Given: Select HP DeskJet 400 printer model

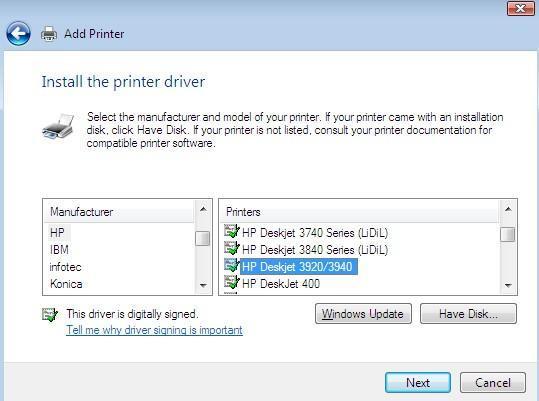Looking at the screenshot, I should tap(281, 284).
